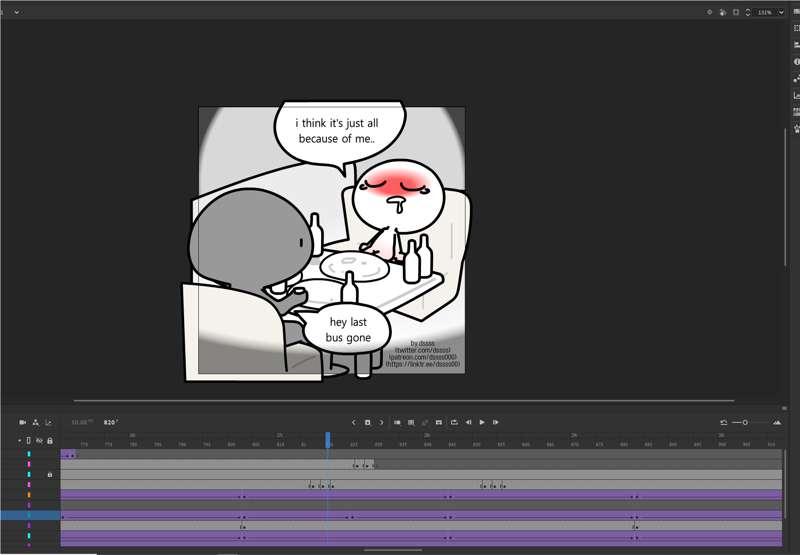Go to previous keyframe arrow
This screenshot has height=555, width=800.
coord(354,422)
